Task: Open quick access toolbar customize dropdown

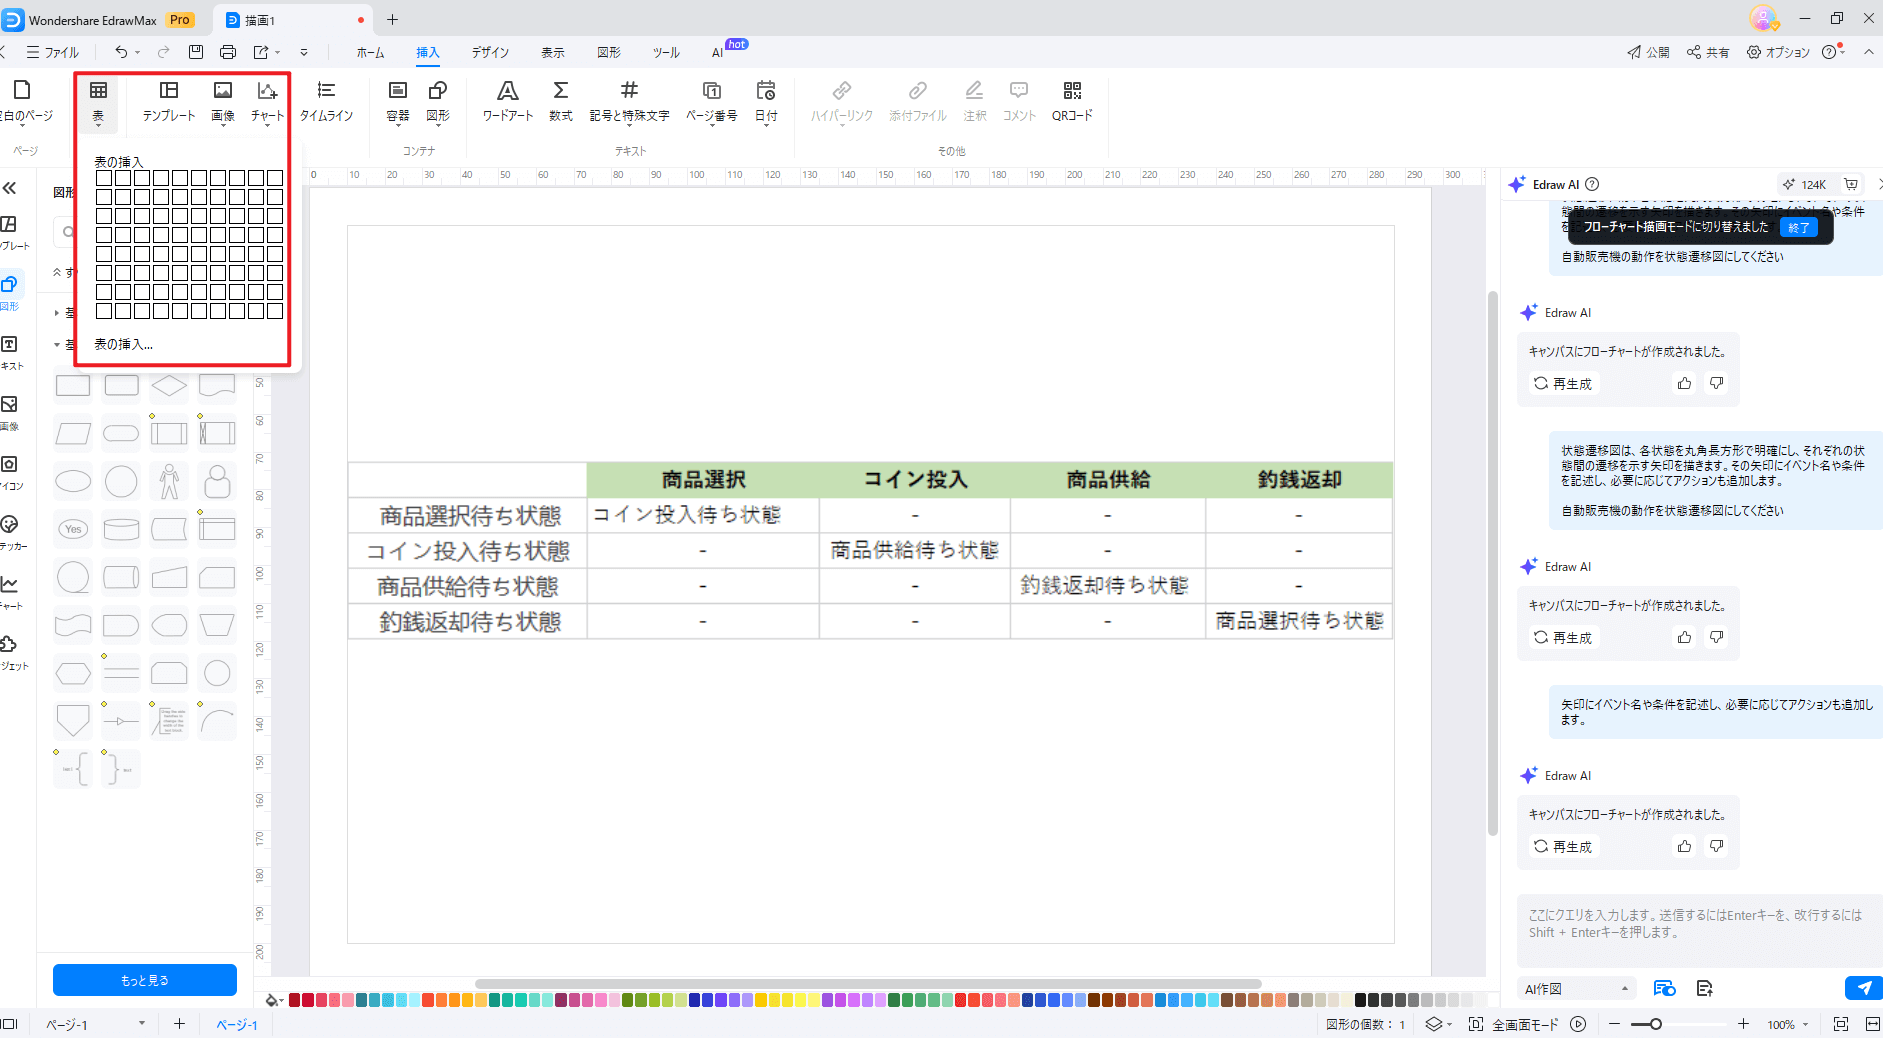Action: coord(304,52)
